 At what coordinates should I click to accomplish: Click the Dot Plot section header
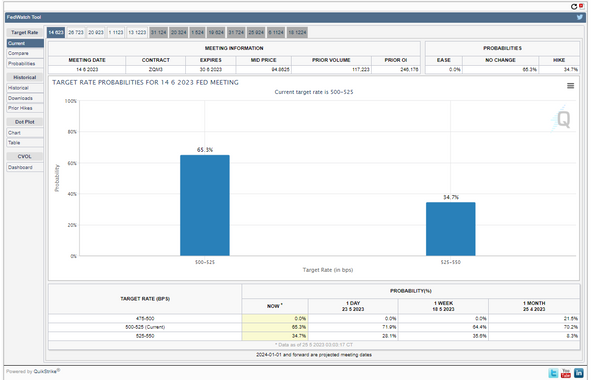[25, 122]
